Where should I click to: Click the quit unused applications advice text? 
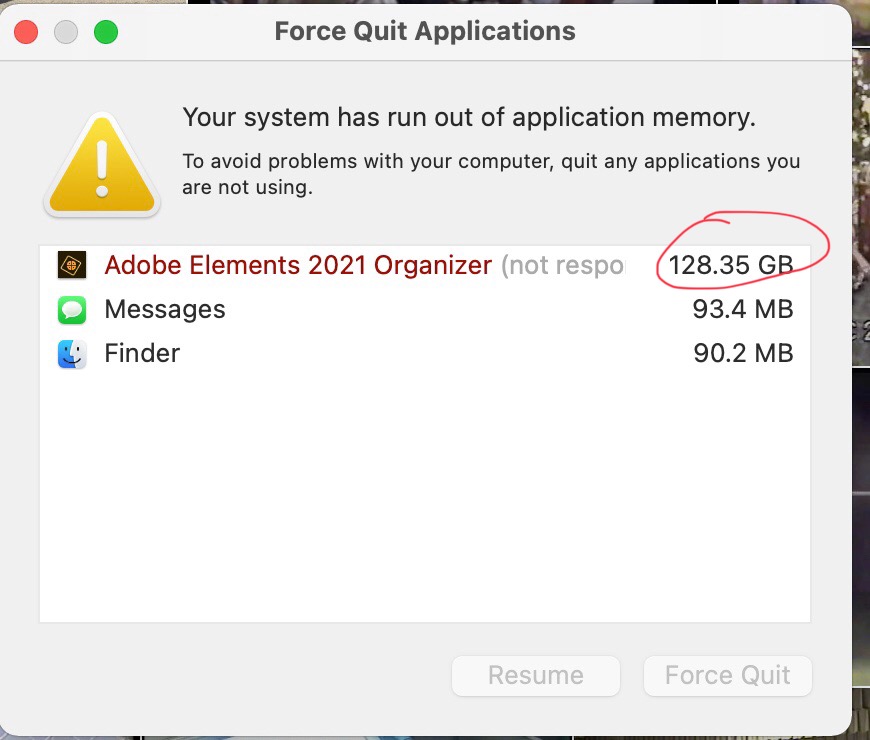pos(490,173)
